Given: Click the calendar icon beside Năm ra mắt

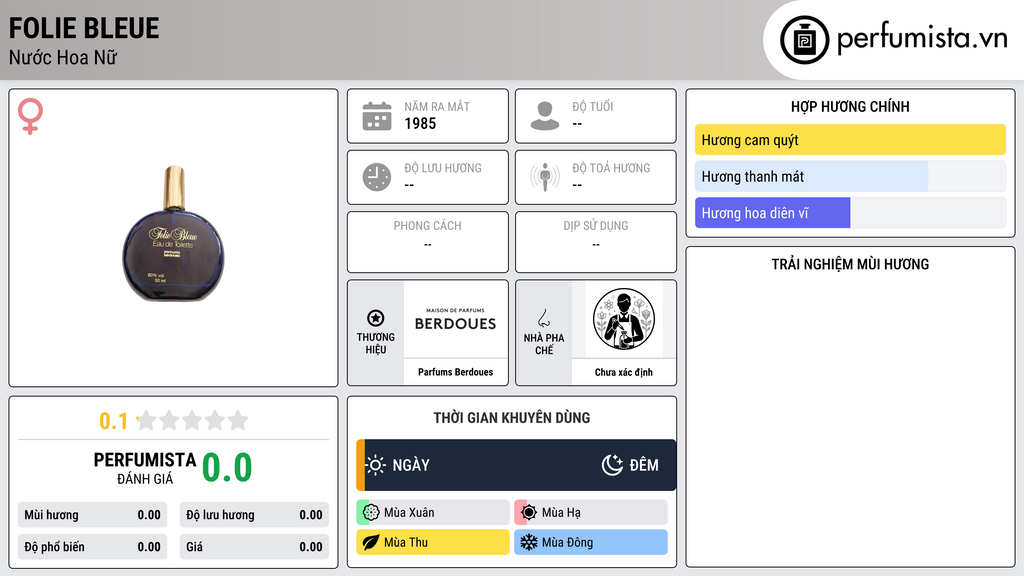Looking at the screenshot, I should [377, 116].
